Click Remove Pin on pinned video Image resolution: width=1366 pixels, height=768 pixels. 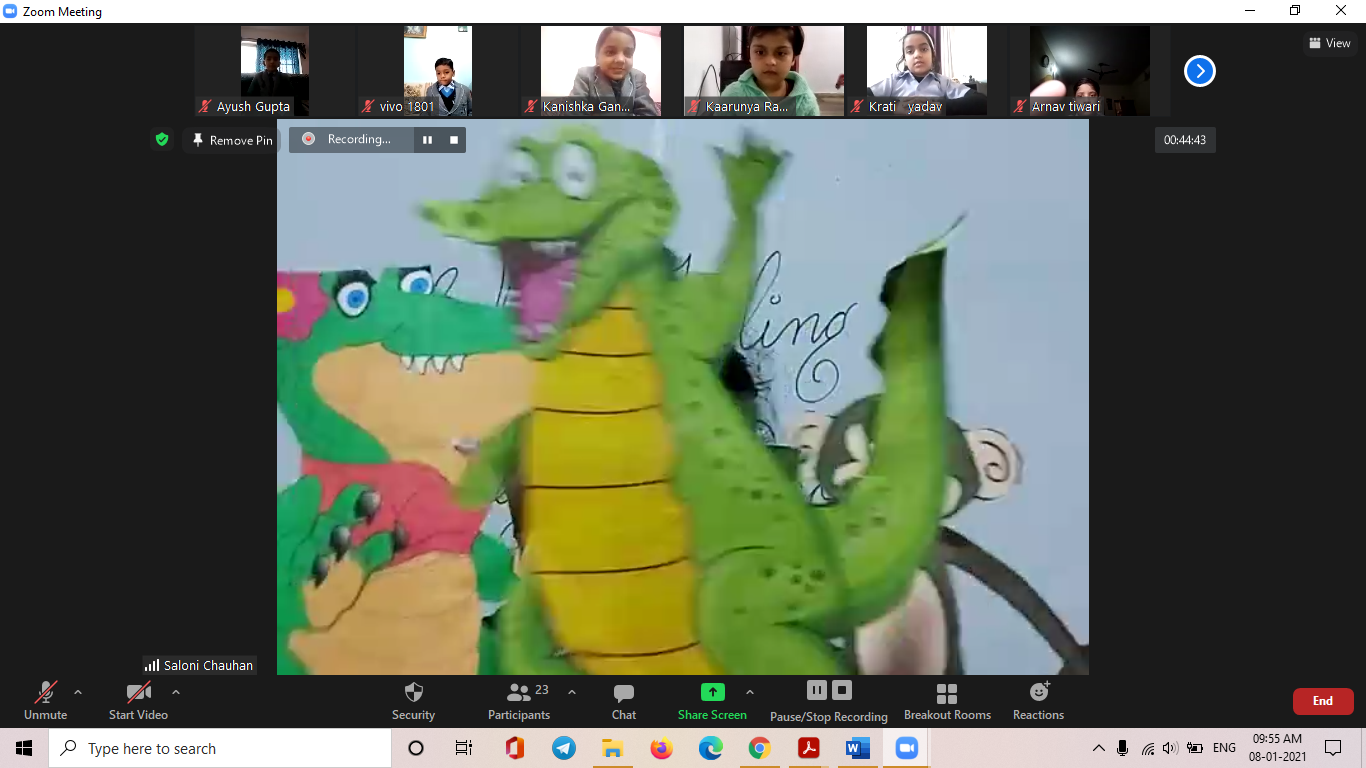click(x=232, y=141)
